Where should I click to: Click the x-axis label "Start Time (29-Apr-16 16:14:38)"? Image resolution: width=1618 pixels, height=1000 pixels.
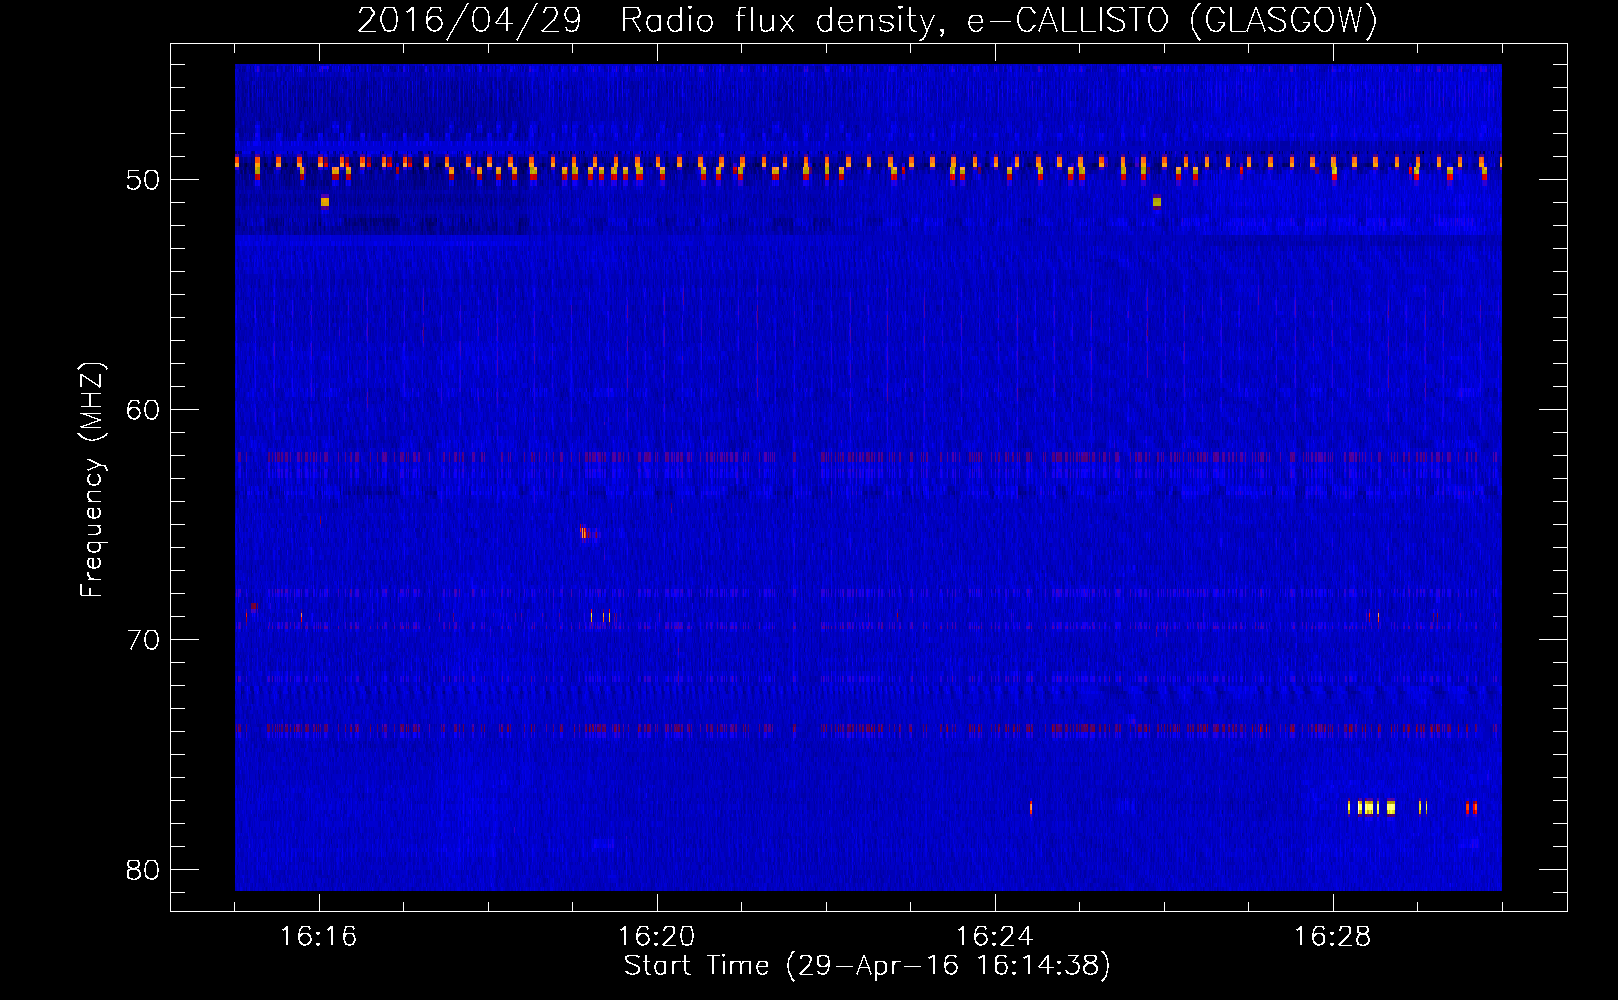[x=867, y=966]
